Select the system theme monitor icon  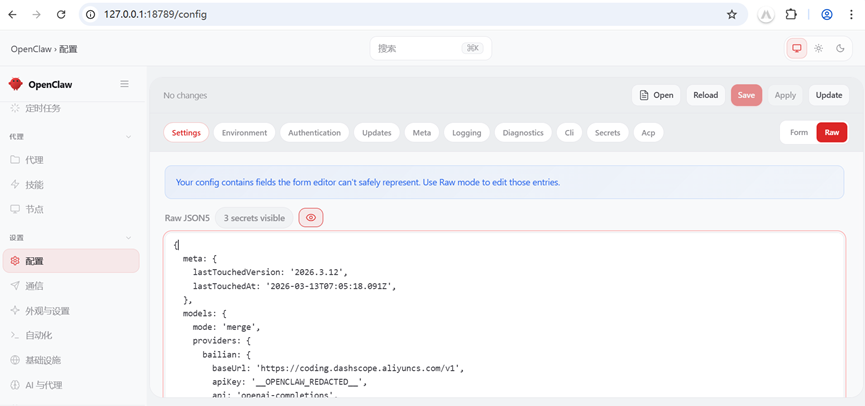click(797, 49)
